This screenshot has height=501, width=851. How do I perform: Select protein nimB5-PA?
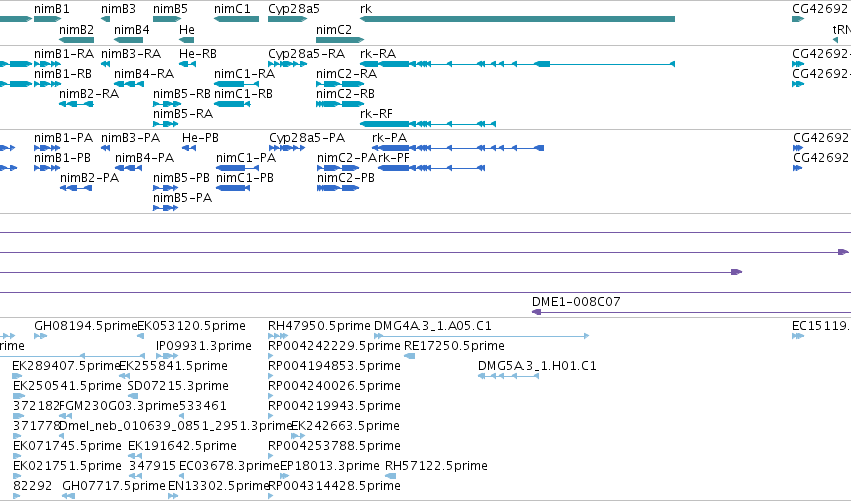tap(166, 208)
